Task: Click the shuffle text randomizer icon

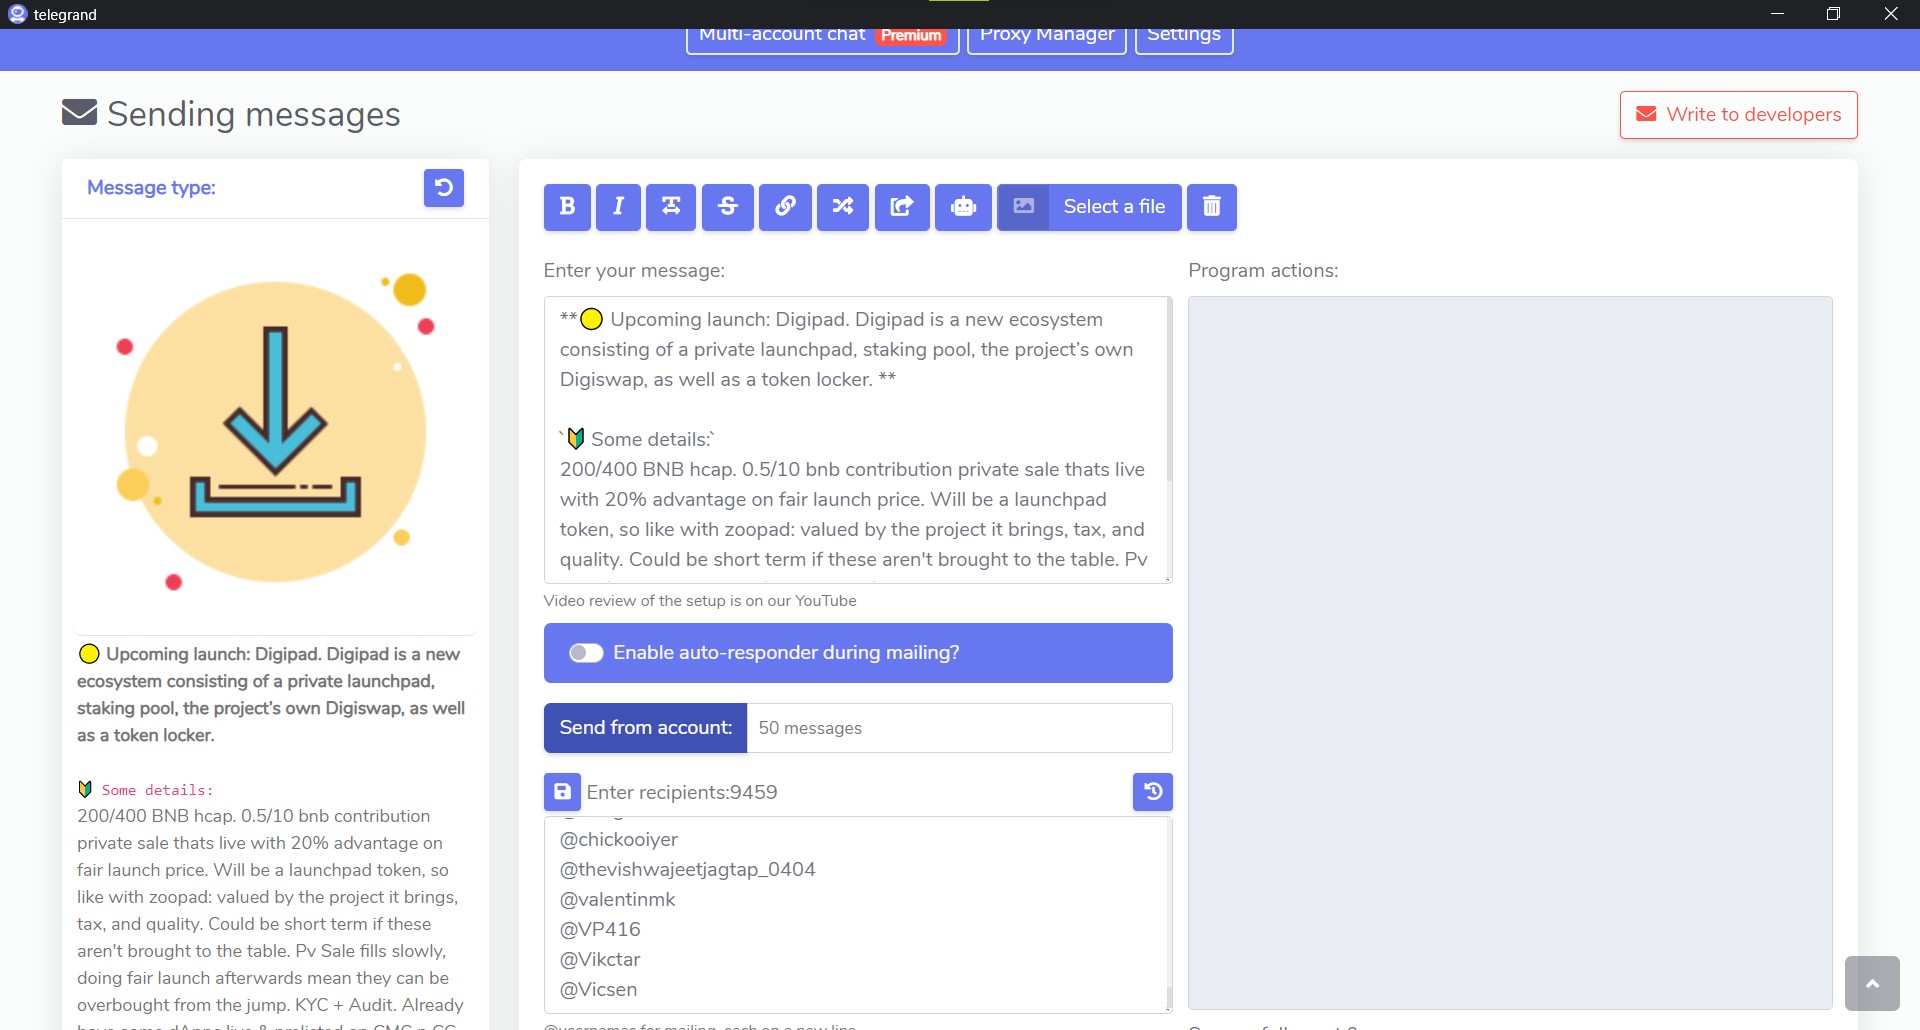Action: pyautogui.click(x=843, y=207)
